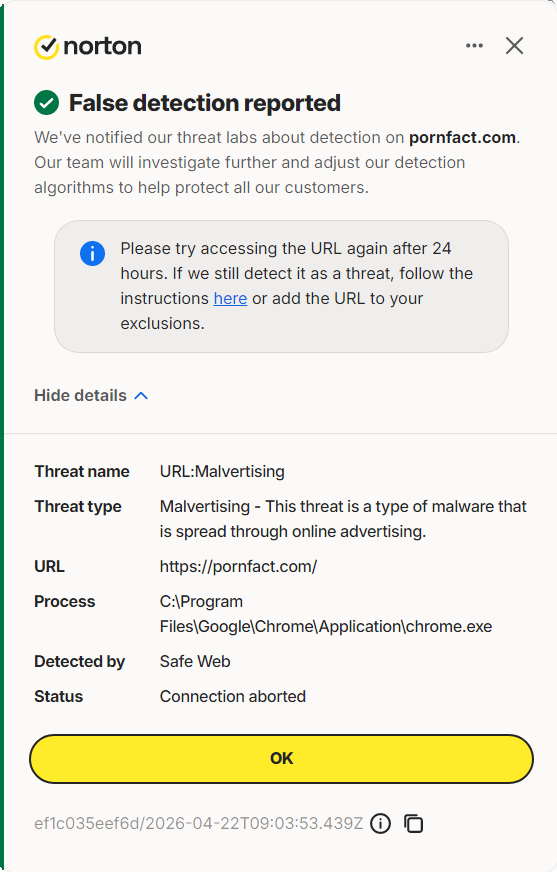Click the chrome.exe process path
This screenshot has width=557, height=872.
coord(326,614)
